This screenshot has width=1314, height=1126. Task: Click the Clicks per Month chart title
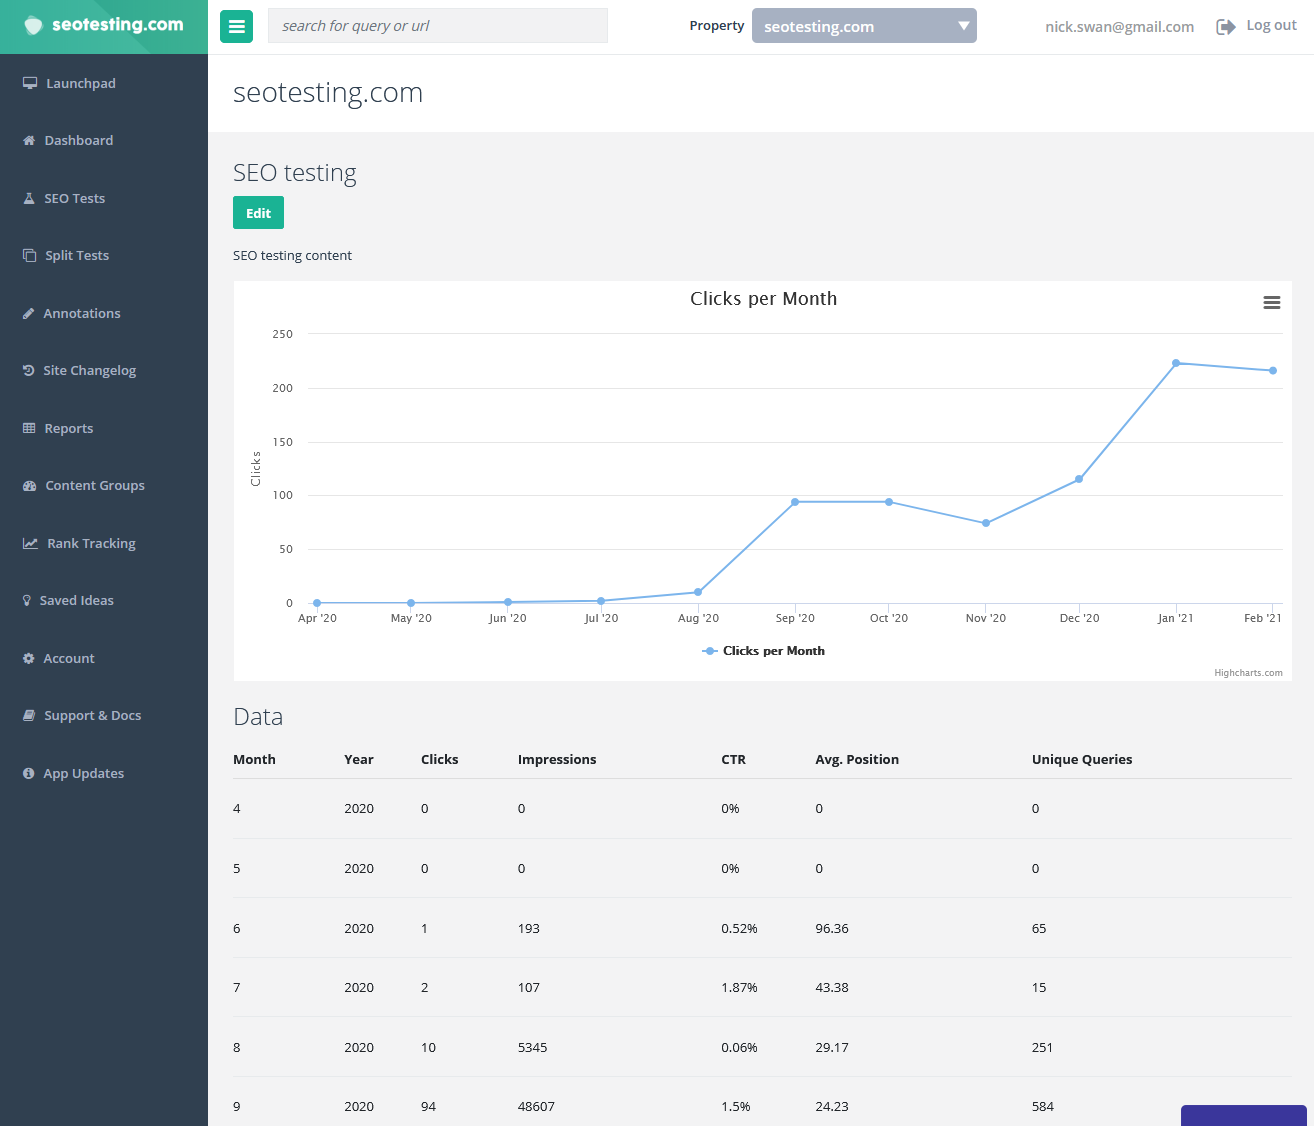pyautogui.click(x=764, y=299)
